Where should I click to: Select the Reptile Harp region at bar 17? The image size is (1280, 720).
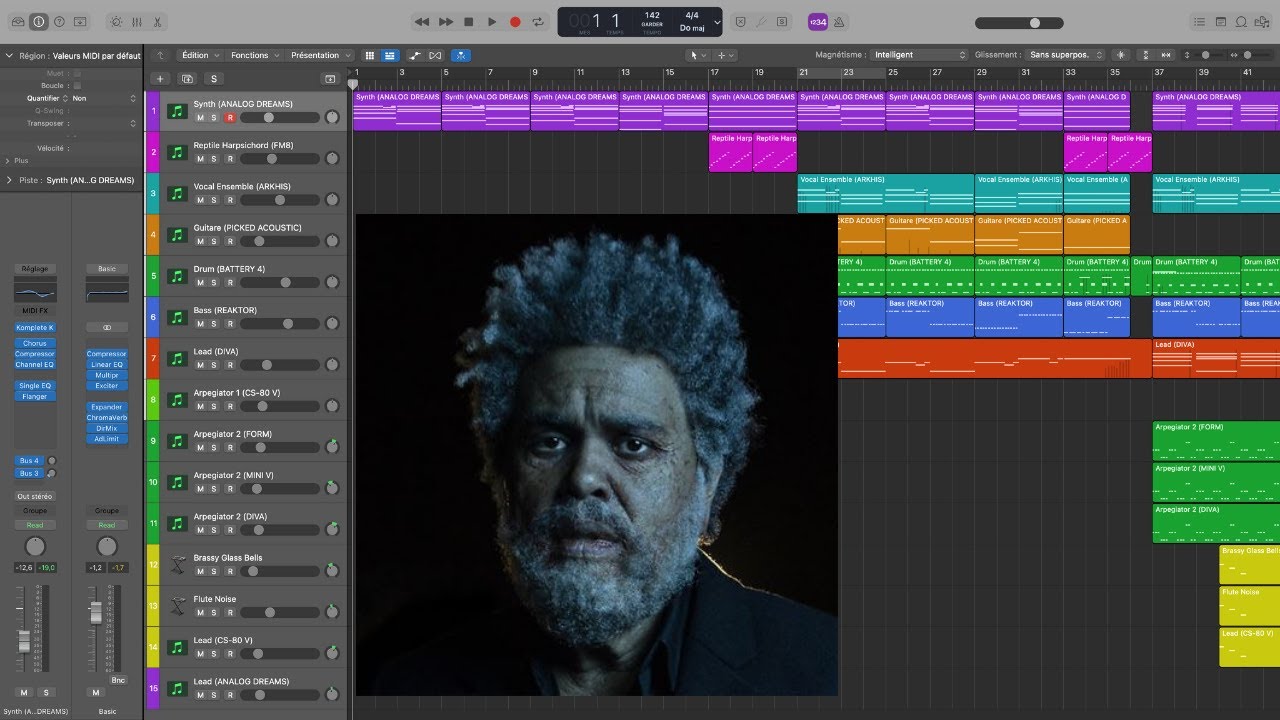click(x=730, y=152)
